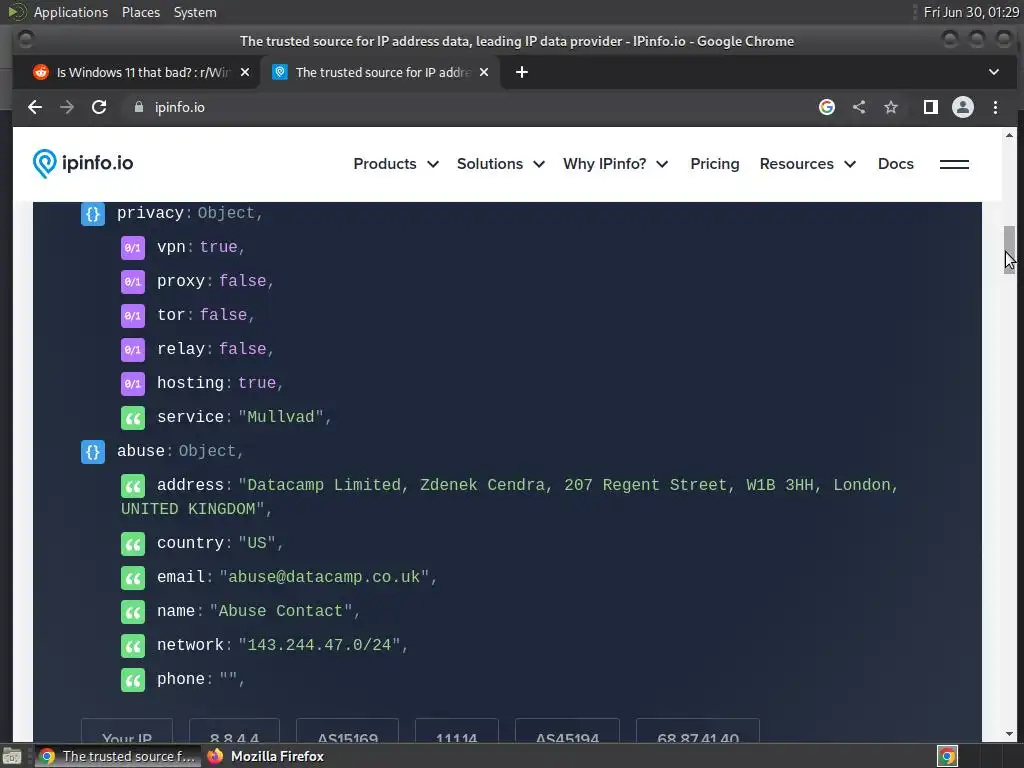
Task: Toggle the Chrome side panel icon
Action: click(x=931, y=107)
